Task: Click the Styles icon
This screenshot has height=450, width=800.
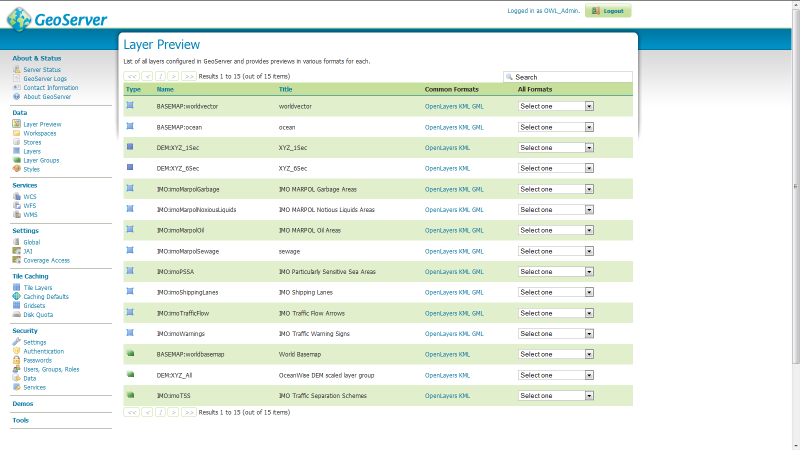Action: pos(17,169)
